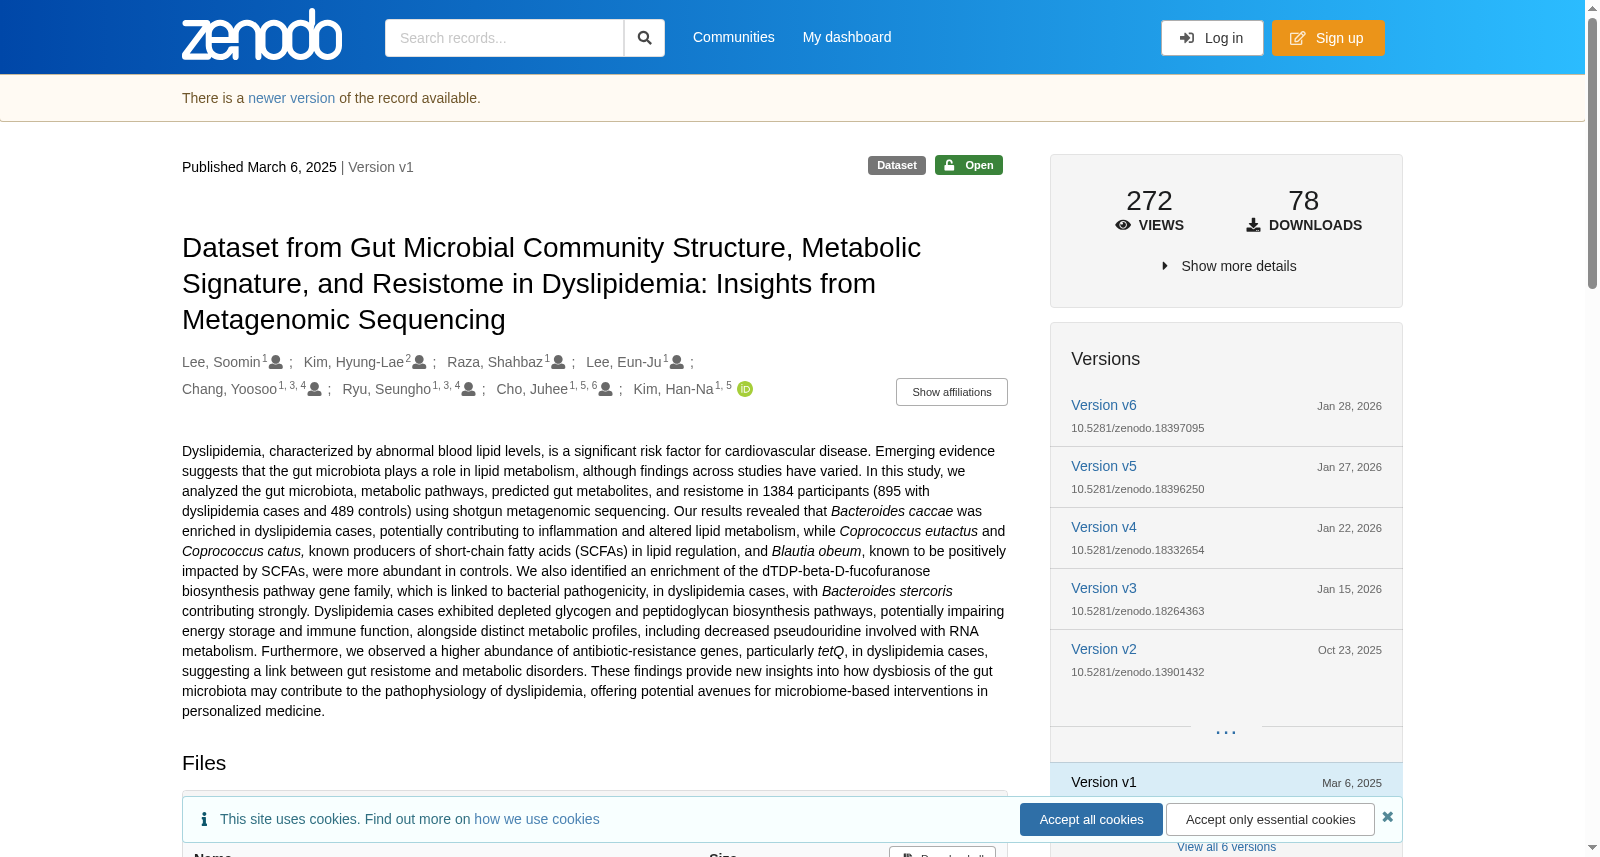Open author Lee, Soomin's name link
The image size is (1600, 857).
(221, 362)
